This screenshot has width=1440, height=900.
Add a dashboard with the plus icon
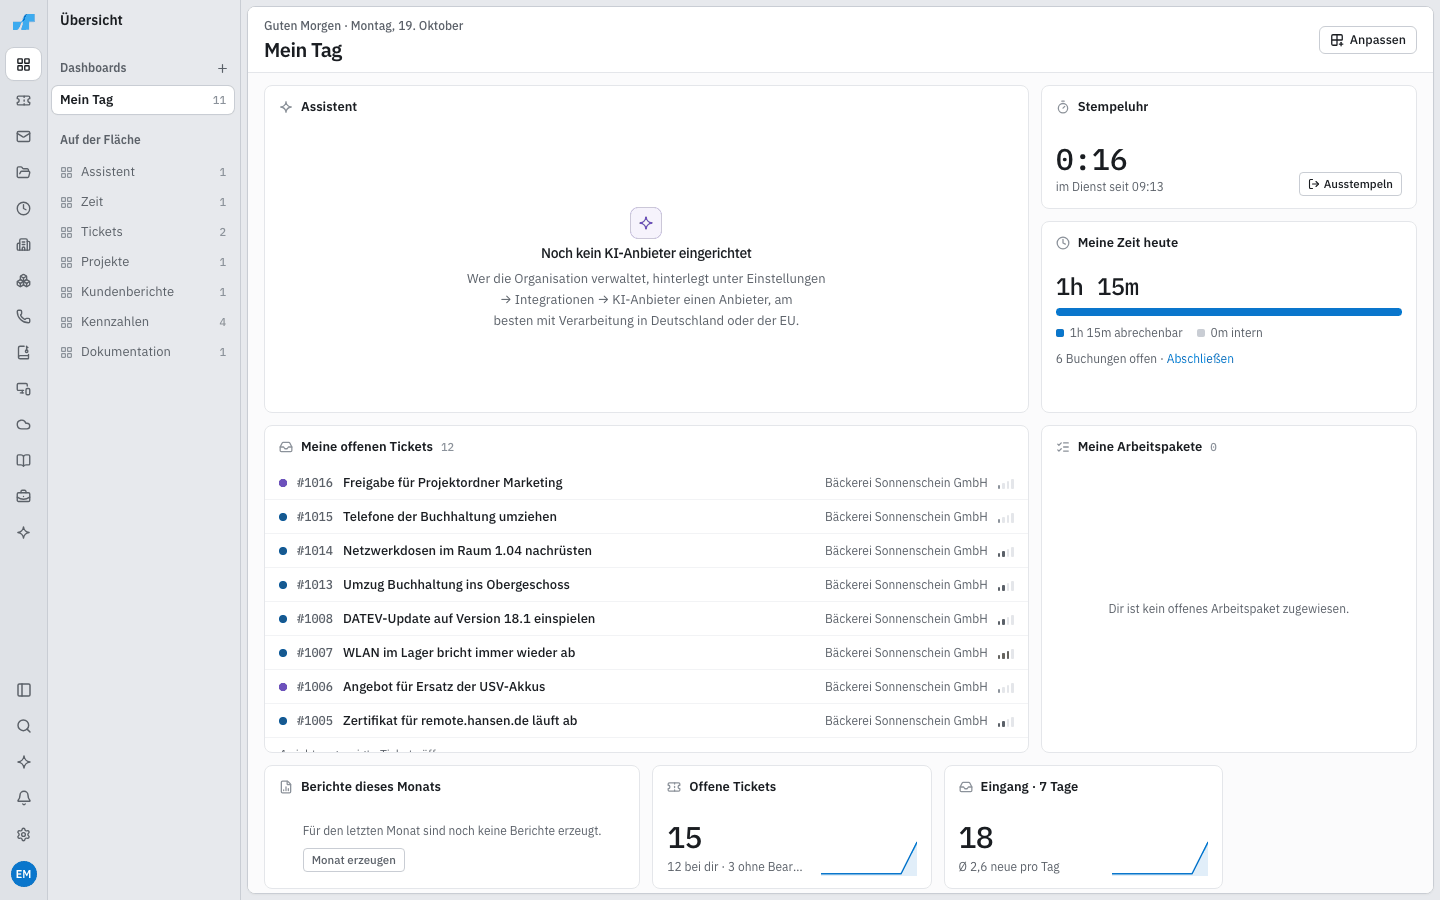pos(222,68)
